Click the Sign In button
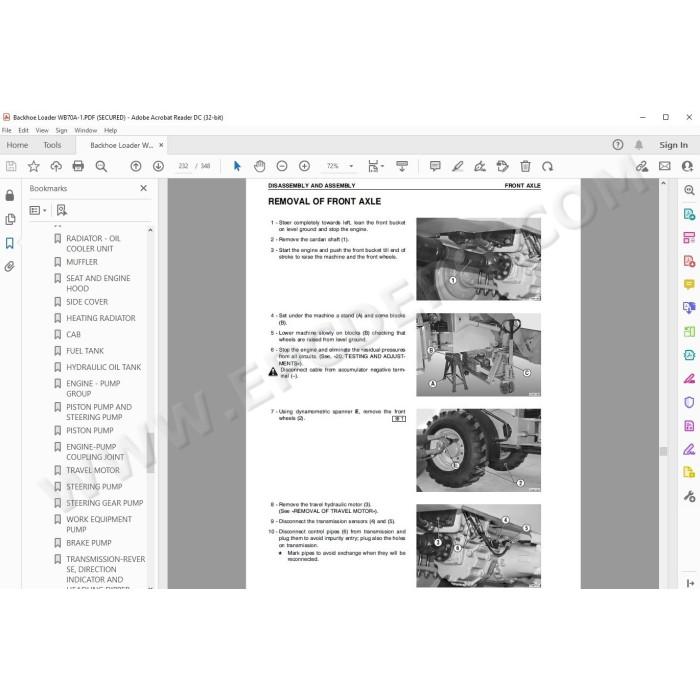 pyautogui.click(x=673, y=145)
